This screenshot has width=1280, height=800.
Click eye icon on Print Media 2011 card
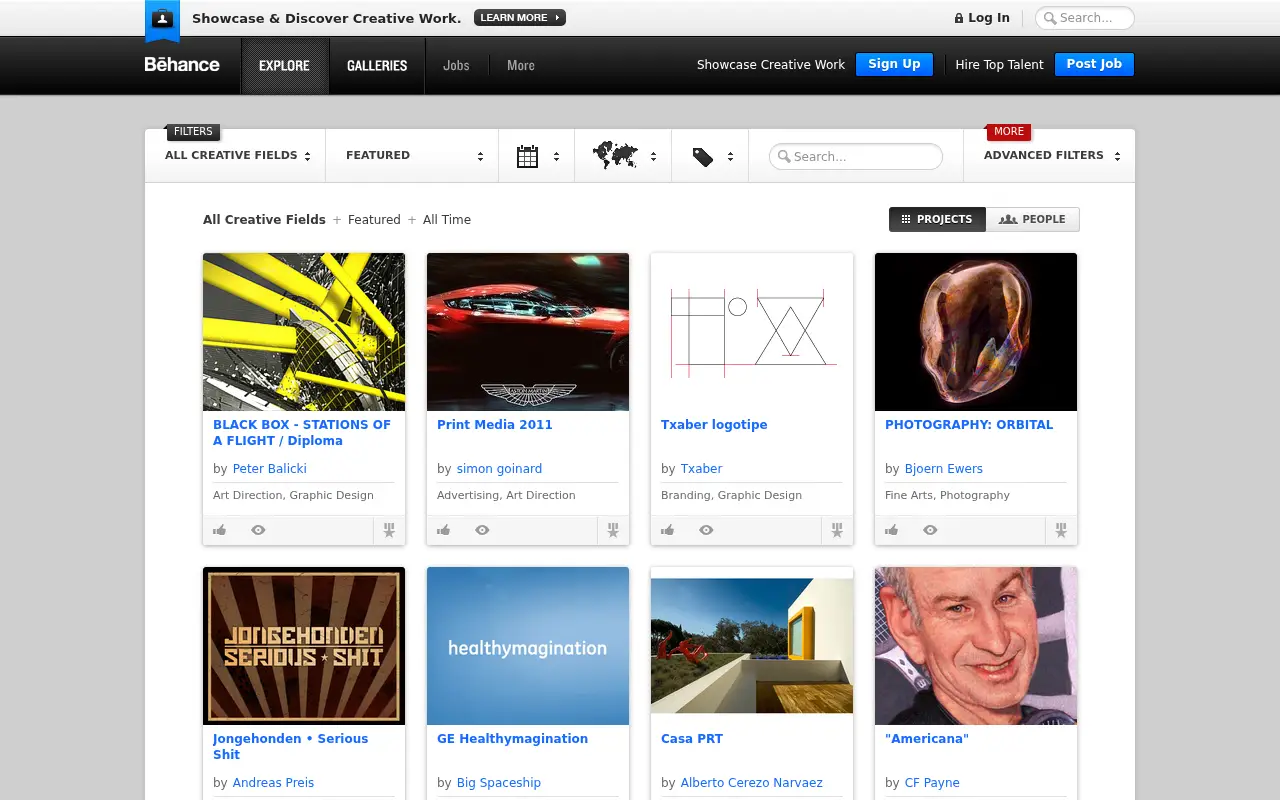482,530
